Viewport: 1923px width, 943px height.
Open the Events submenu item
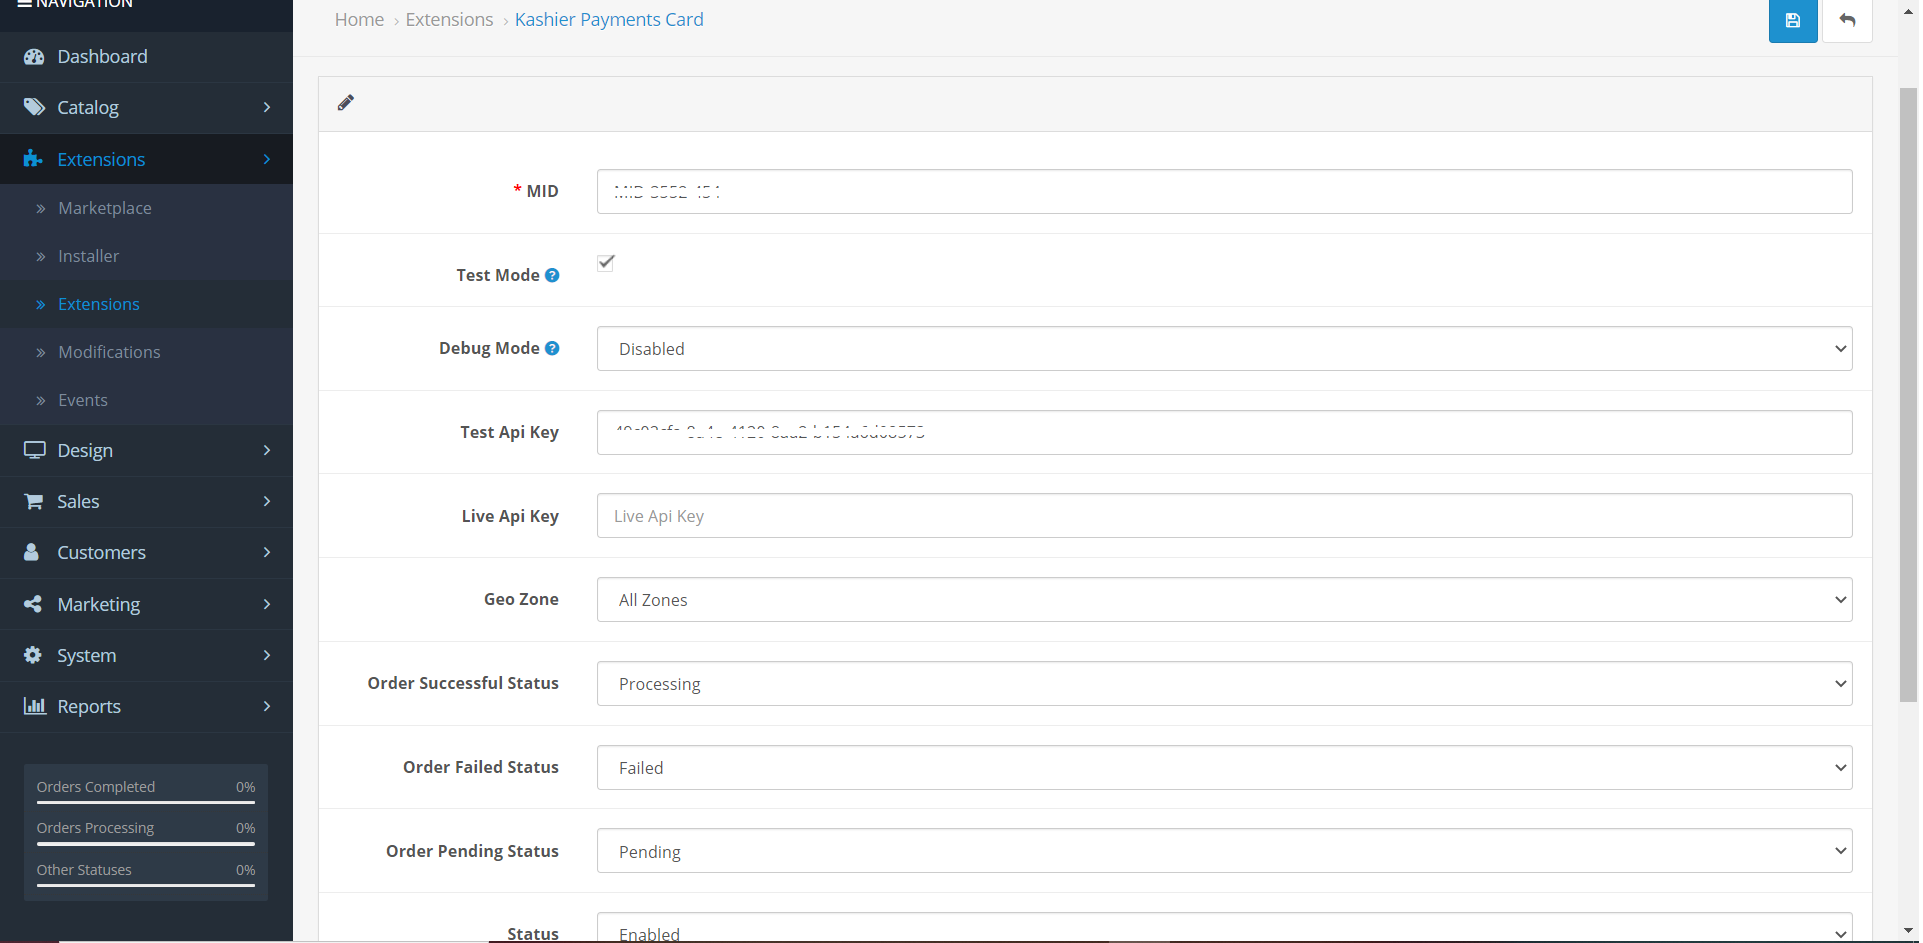click(146, 400)
